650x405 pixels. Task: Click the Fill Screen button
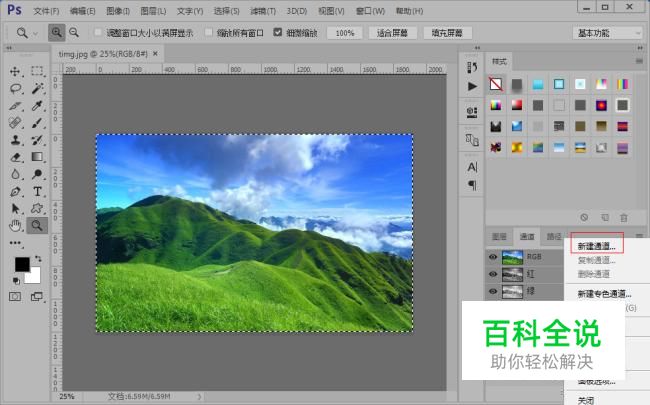coord(447,33)
